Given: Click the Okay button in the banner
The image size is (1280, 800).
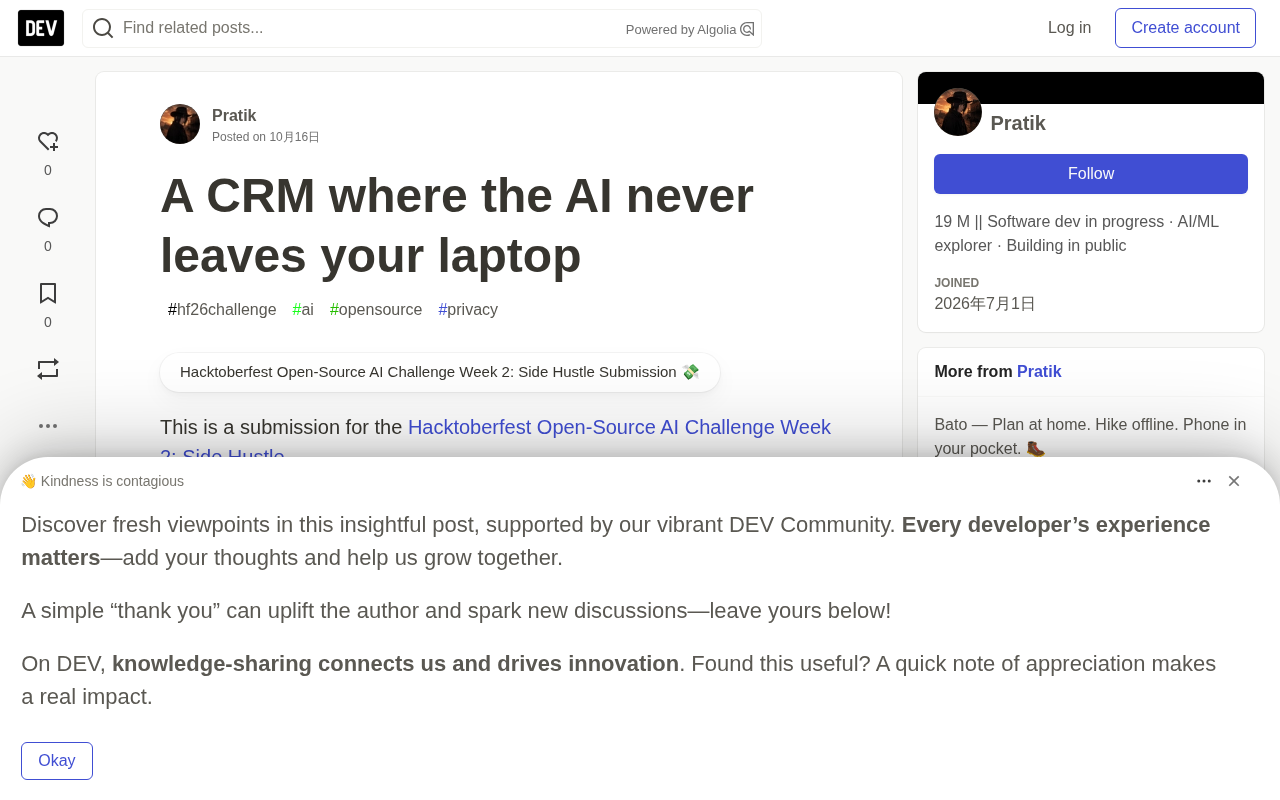Looking at the screenshot, I should pos(57,761).
